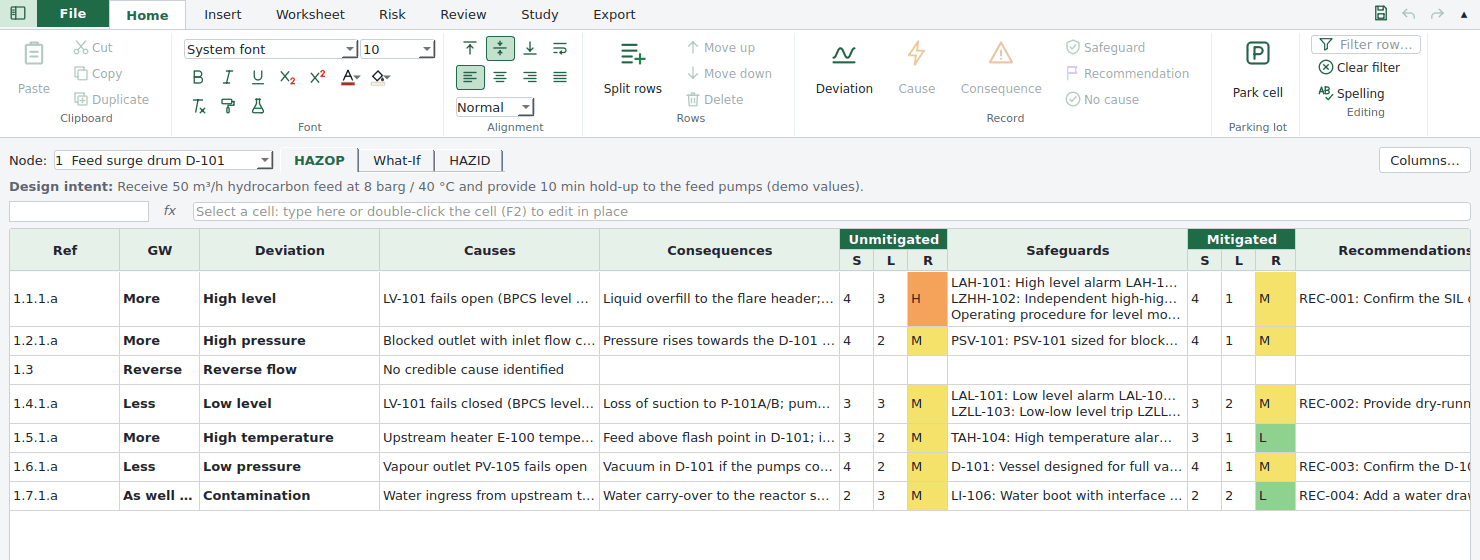This screenshot has width=1480, height=560.
Task: Add a Recommendation record
Action: tap(1127, 74)
